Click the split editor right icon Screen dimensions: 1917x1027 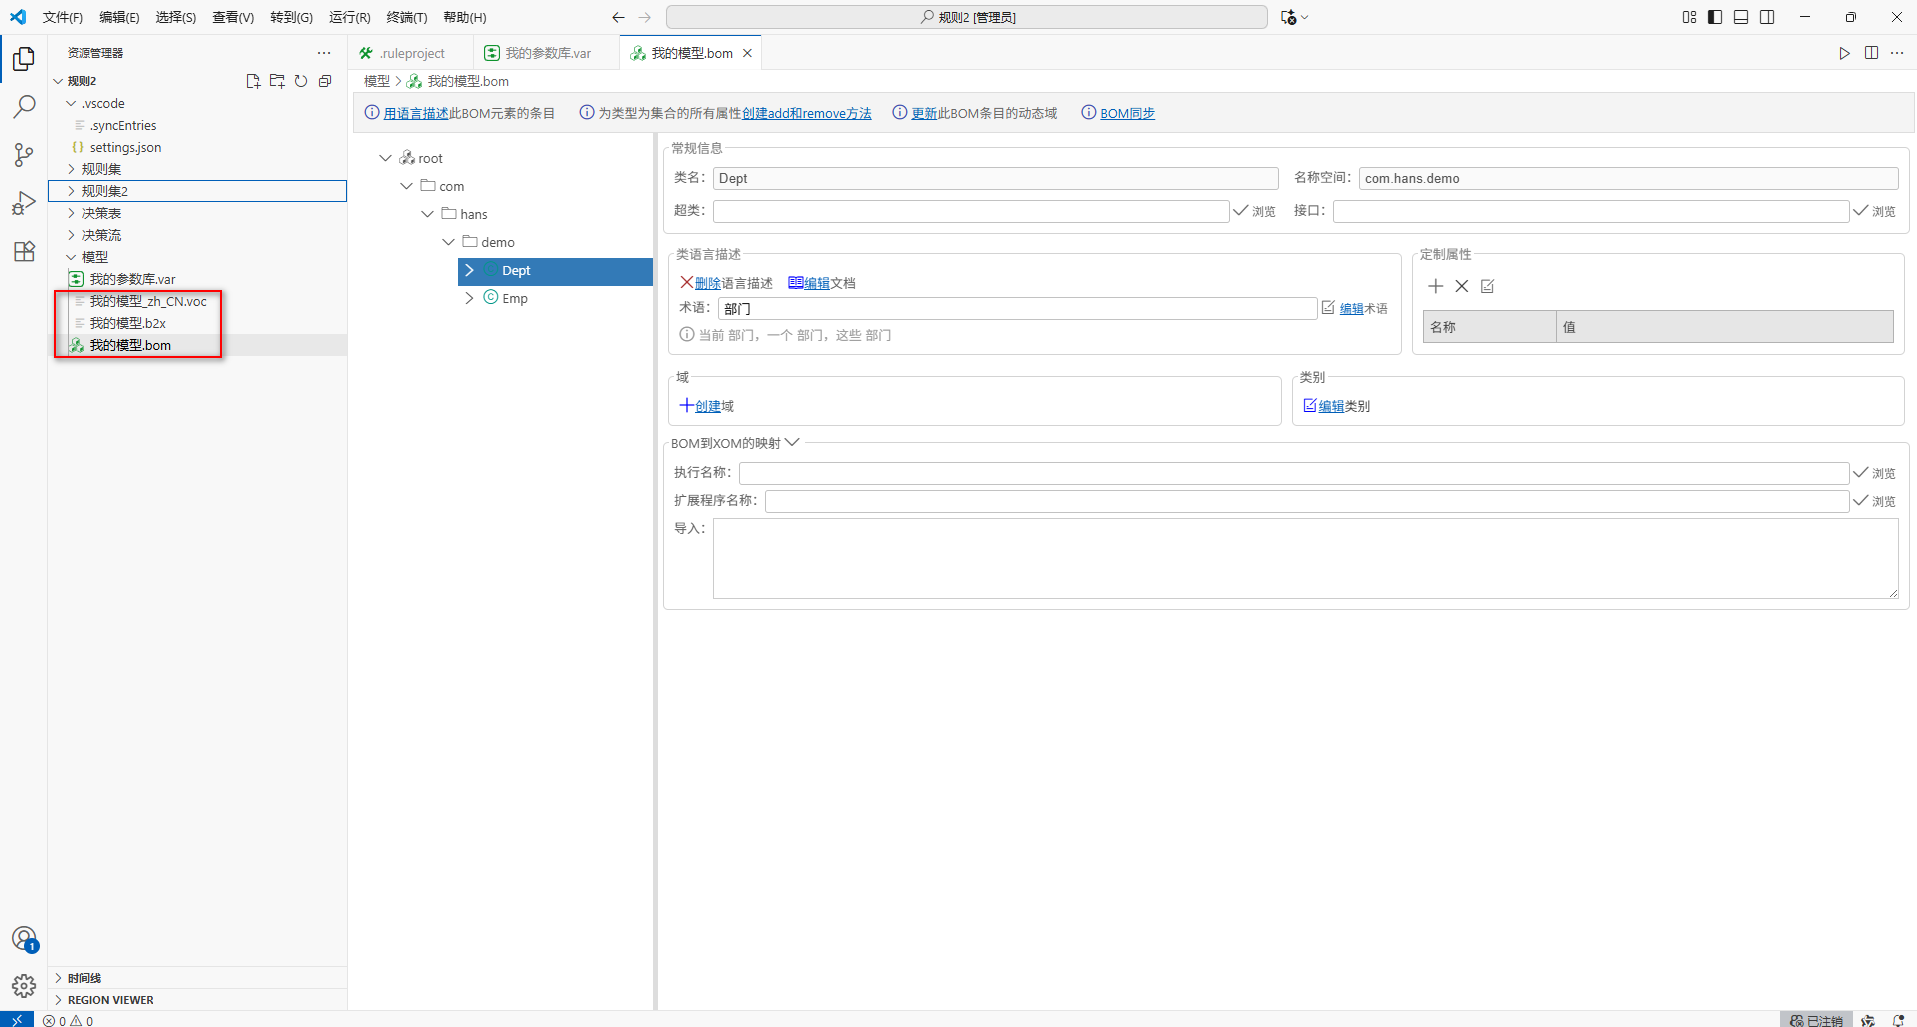coord(1871,53)
